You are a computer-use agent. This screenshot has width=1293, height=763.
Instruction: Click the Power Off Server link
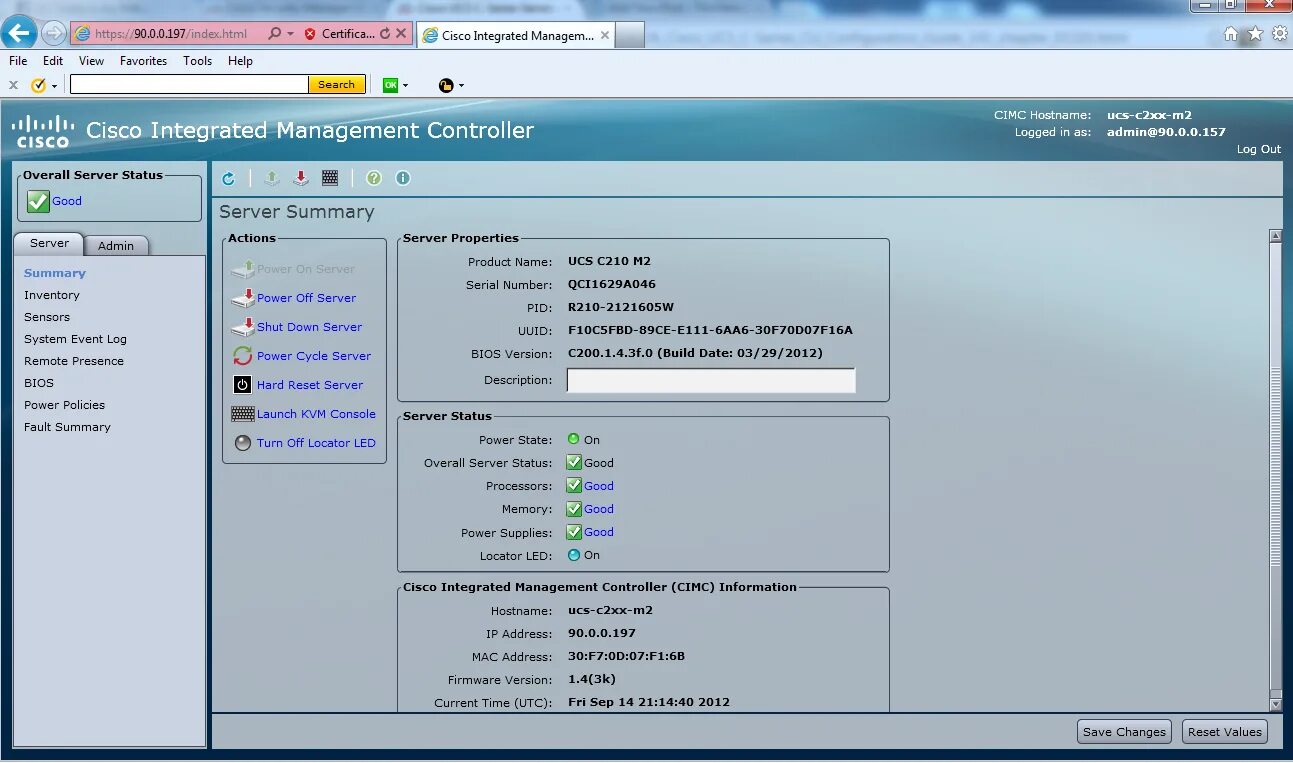point(306,298)
